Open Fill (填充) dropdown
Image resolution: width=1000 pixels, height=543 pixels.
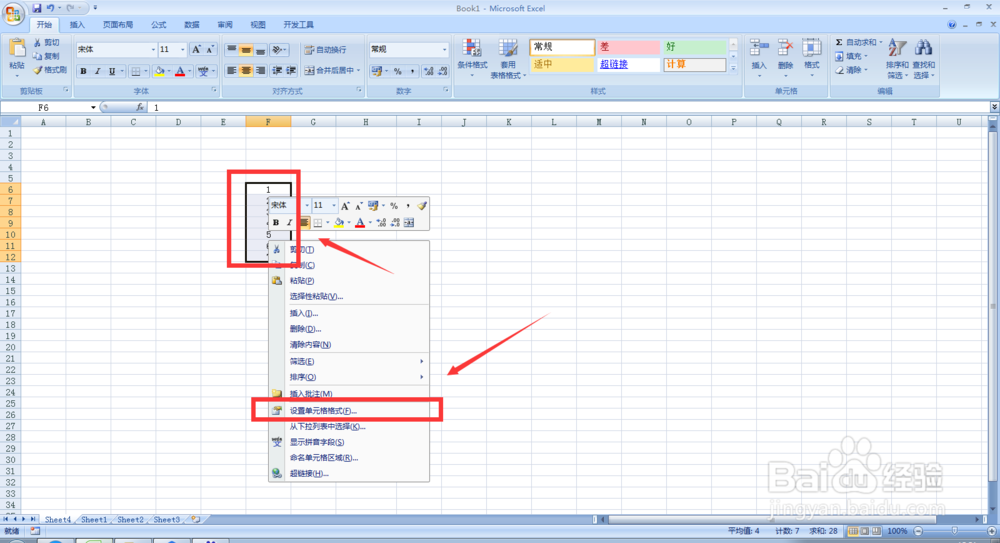851,56
